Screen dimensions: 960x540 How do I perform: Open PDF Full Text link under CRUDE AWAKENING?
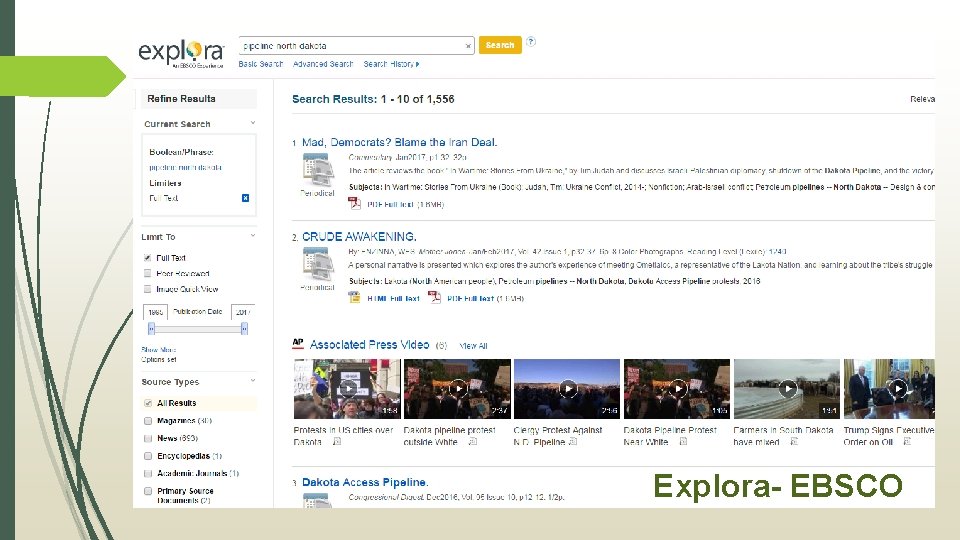pos(470,299)
